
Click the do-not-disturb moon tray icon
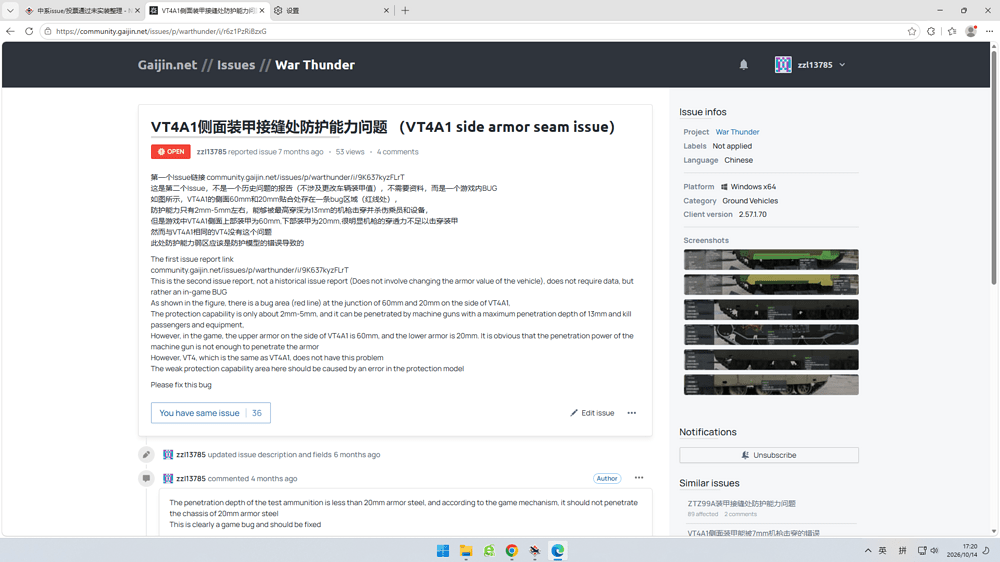pos(986,551)
